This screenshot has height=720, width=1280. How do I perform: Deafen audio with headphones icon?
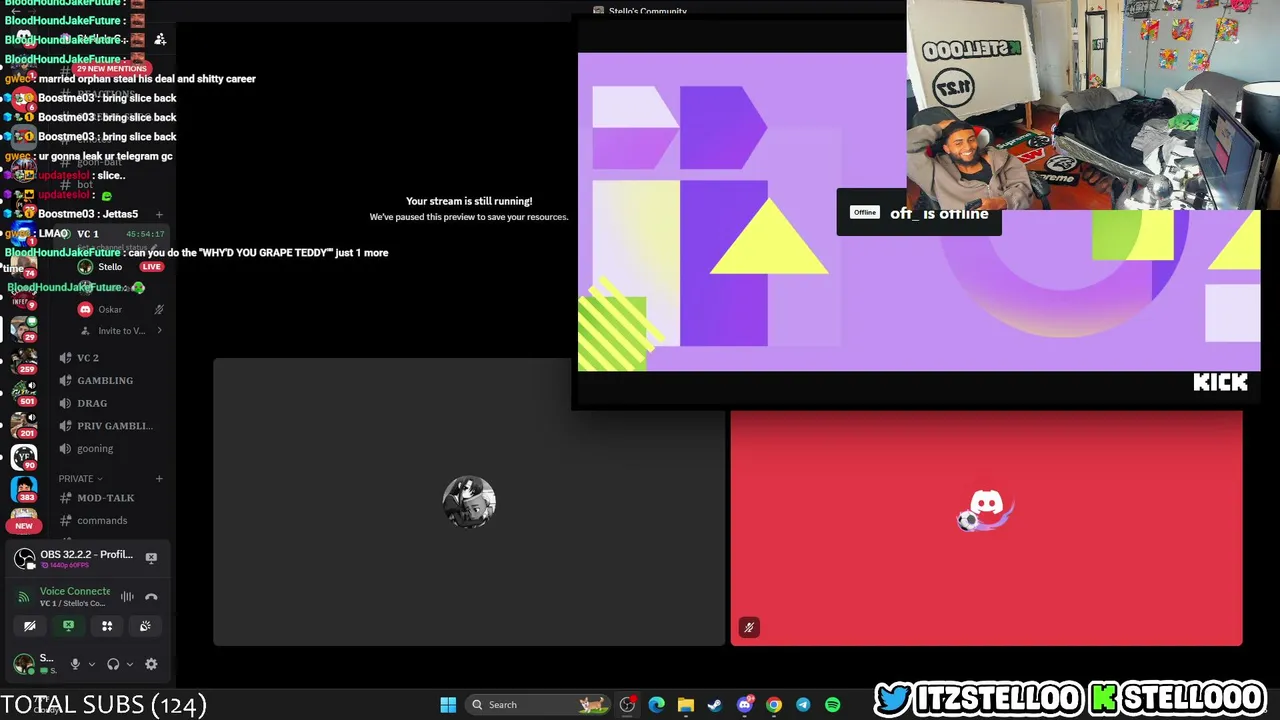113,664
